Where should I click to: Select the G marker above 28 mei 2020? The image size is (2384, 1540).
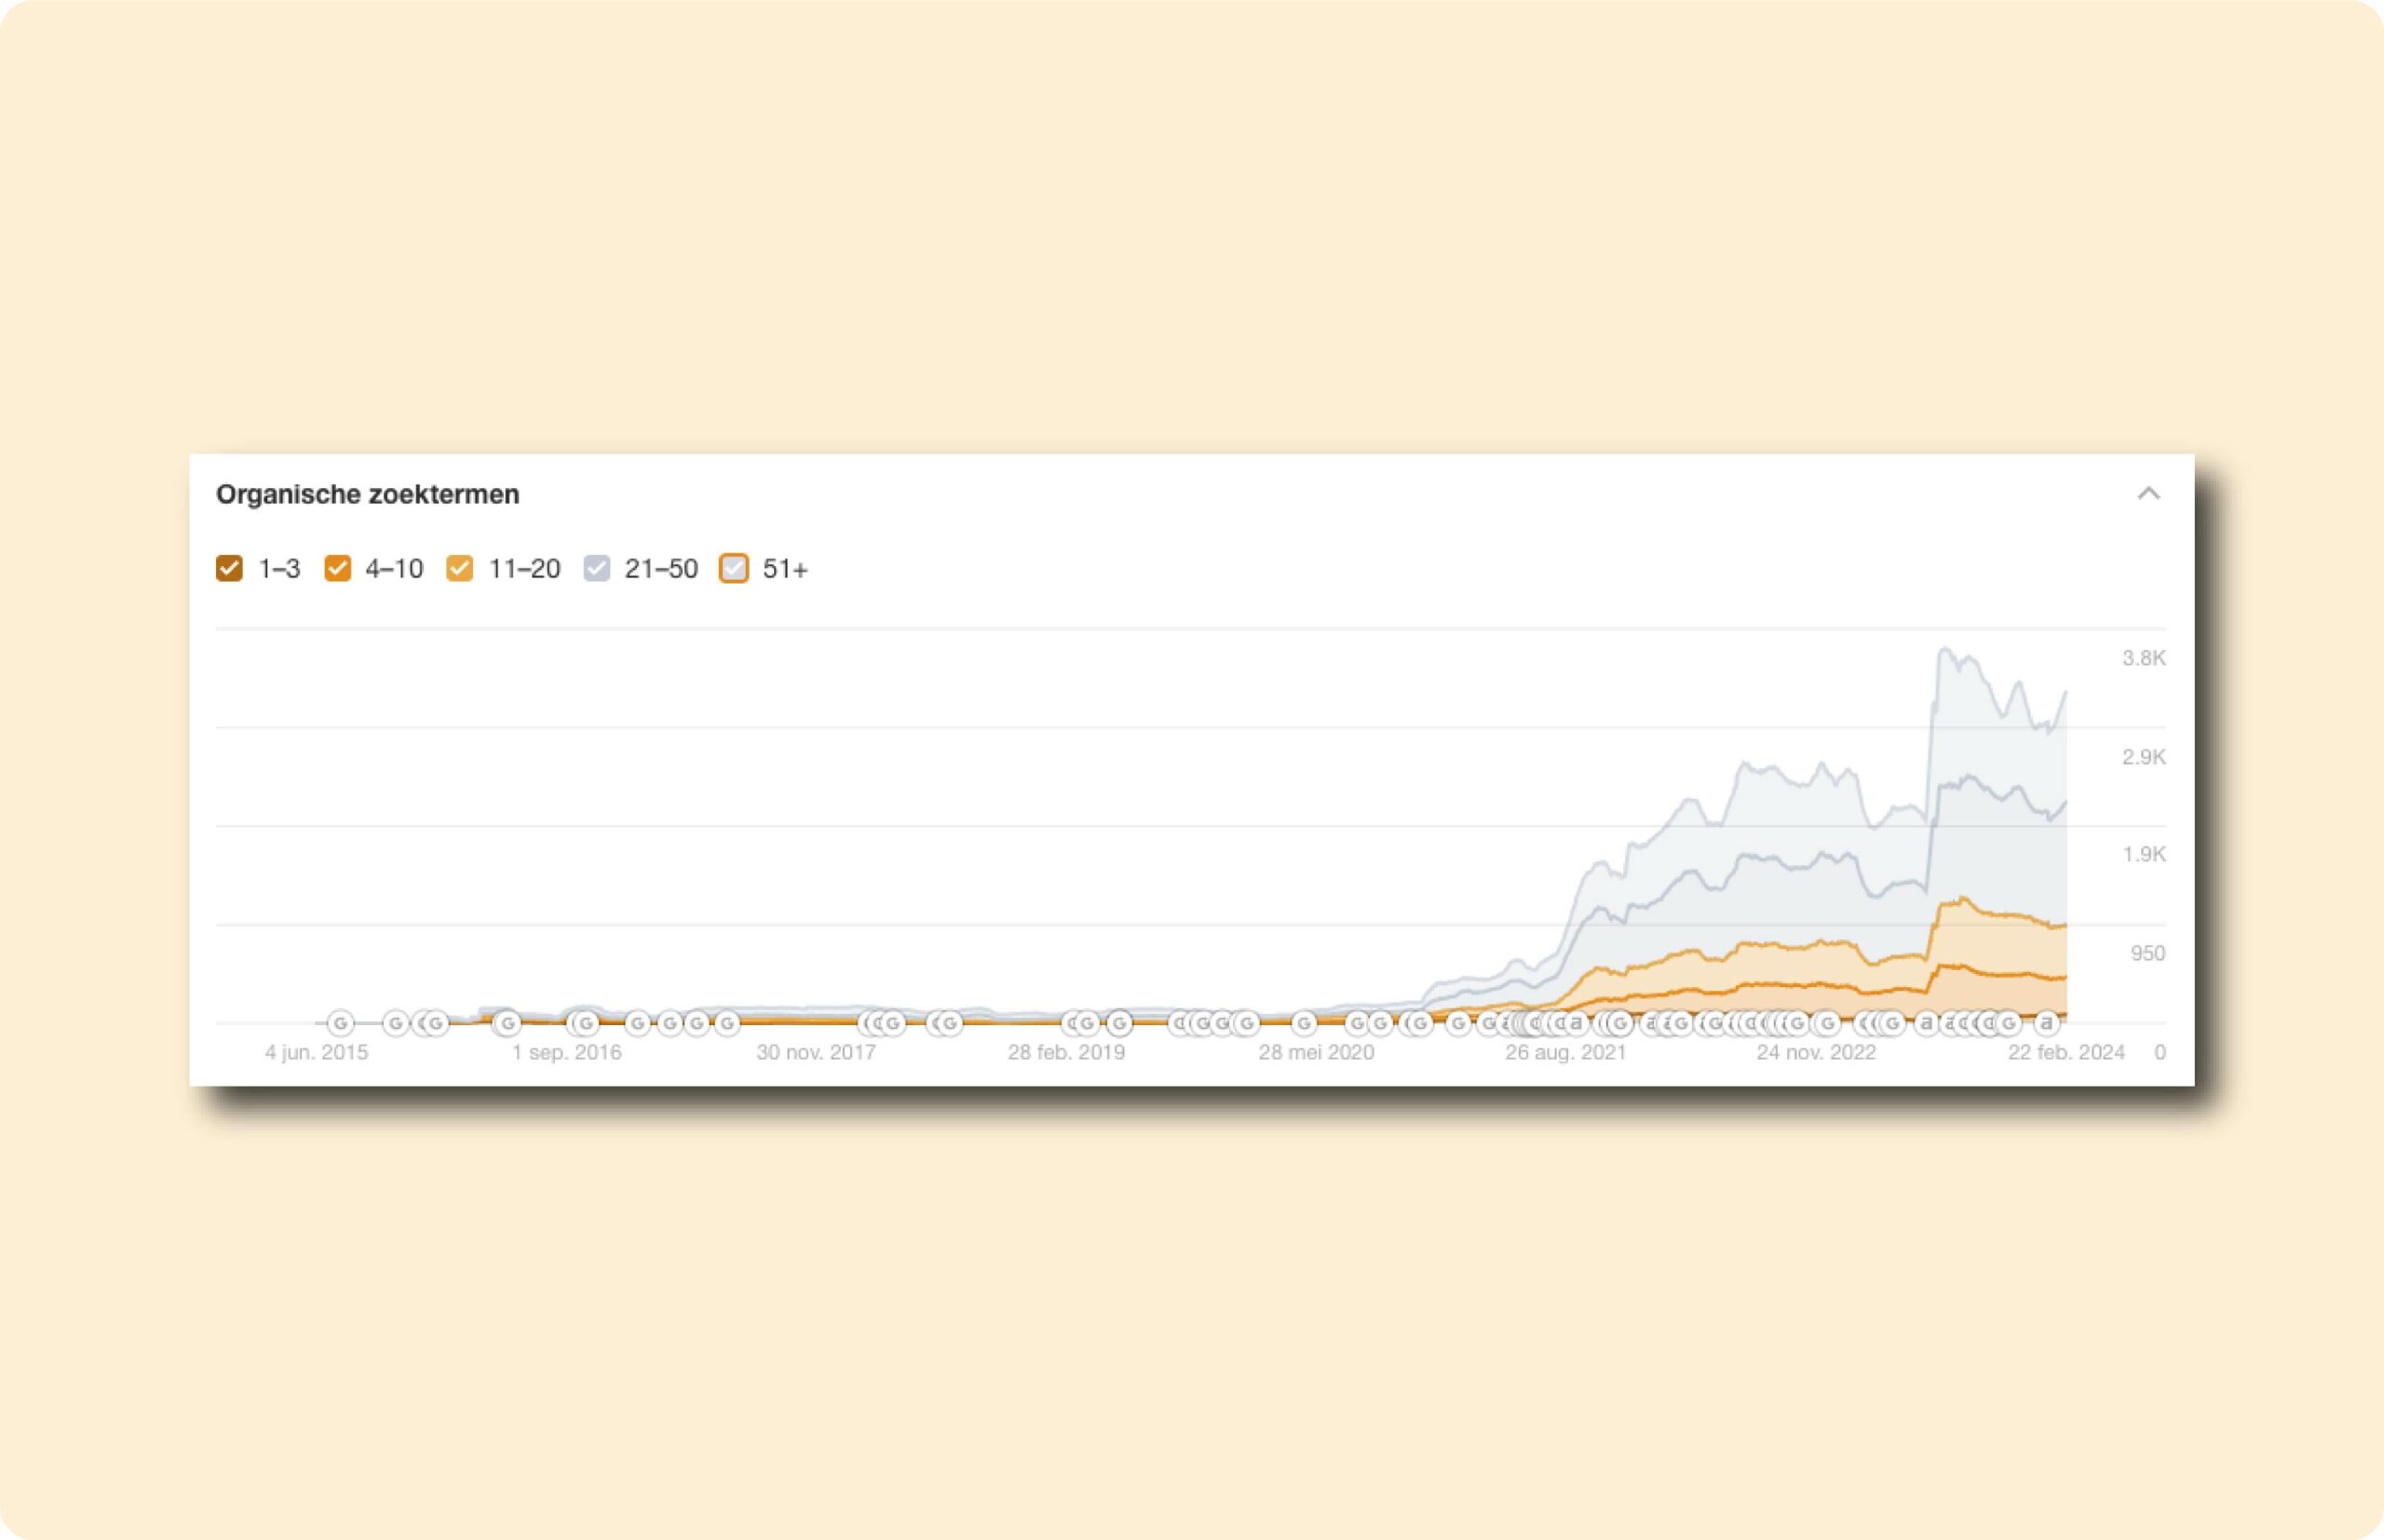pyautogui.click(x=1303, y=1023)
